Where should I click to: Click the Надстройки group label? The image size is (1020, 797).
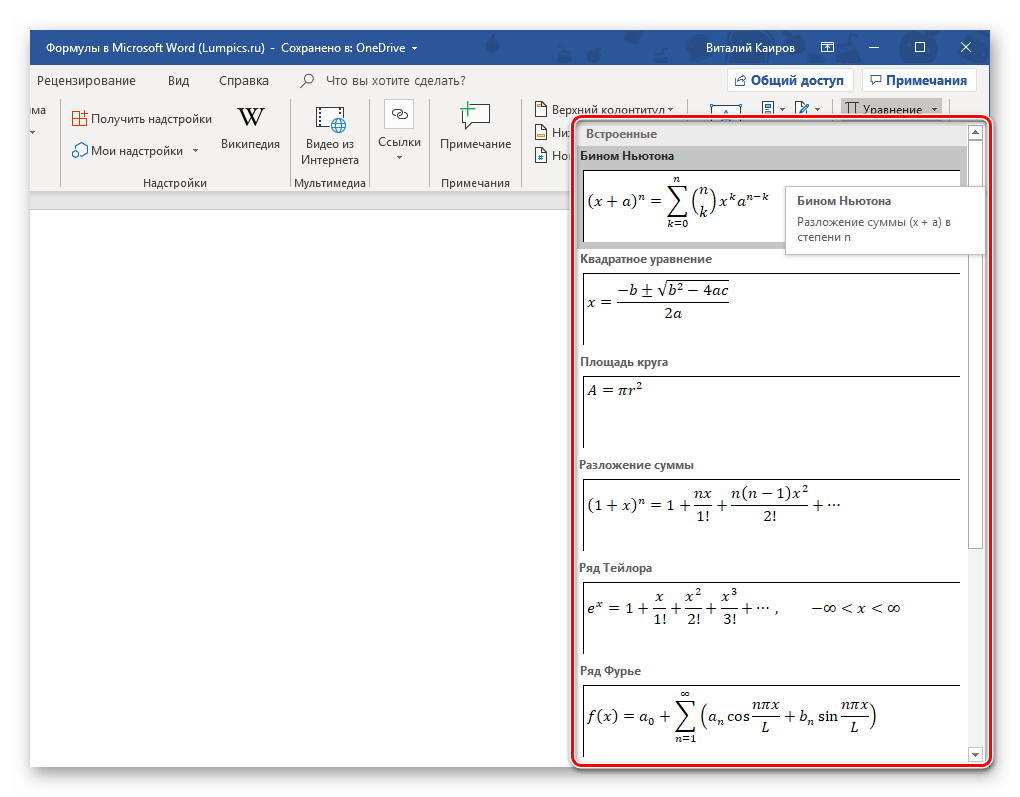click(175, 183)
